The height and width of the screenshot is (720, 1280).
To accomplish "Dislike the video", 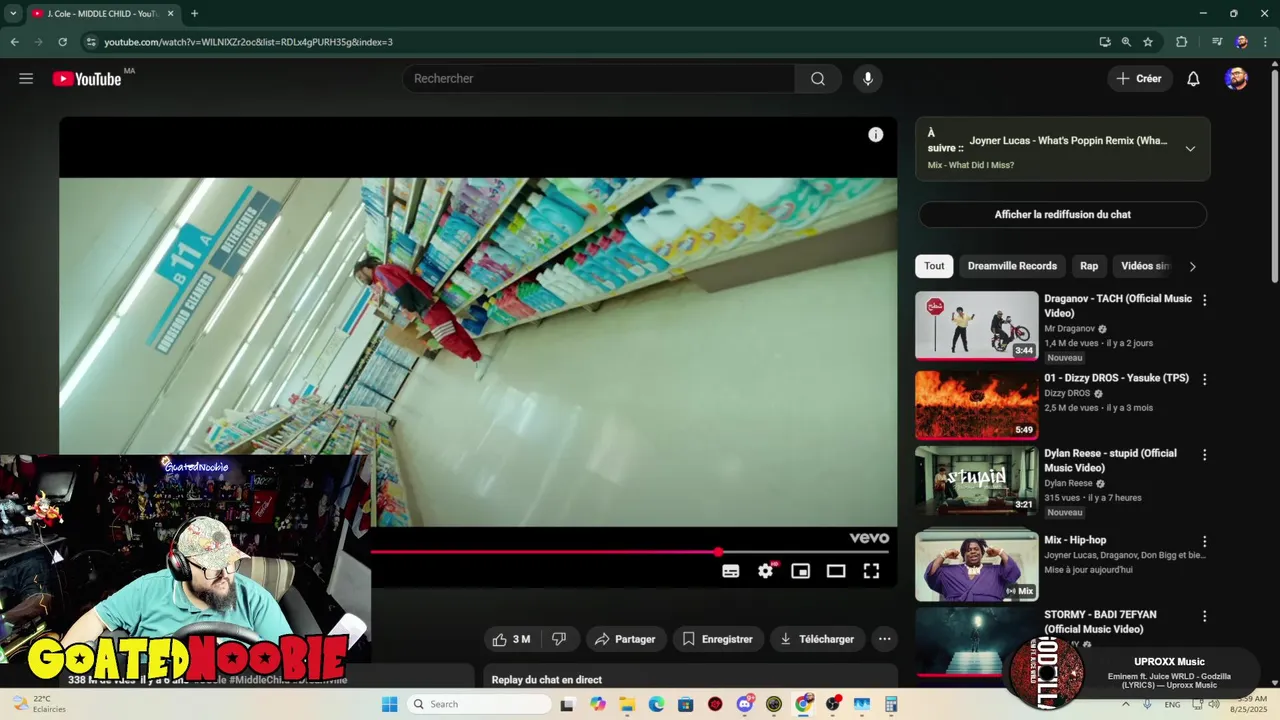I will [x=560, y=639].
